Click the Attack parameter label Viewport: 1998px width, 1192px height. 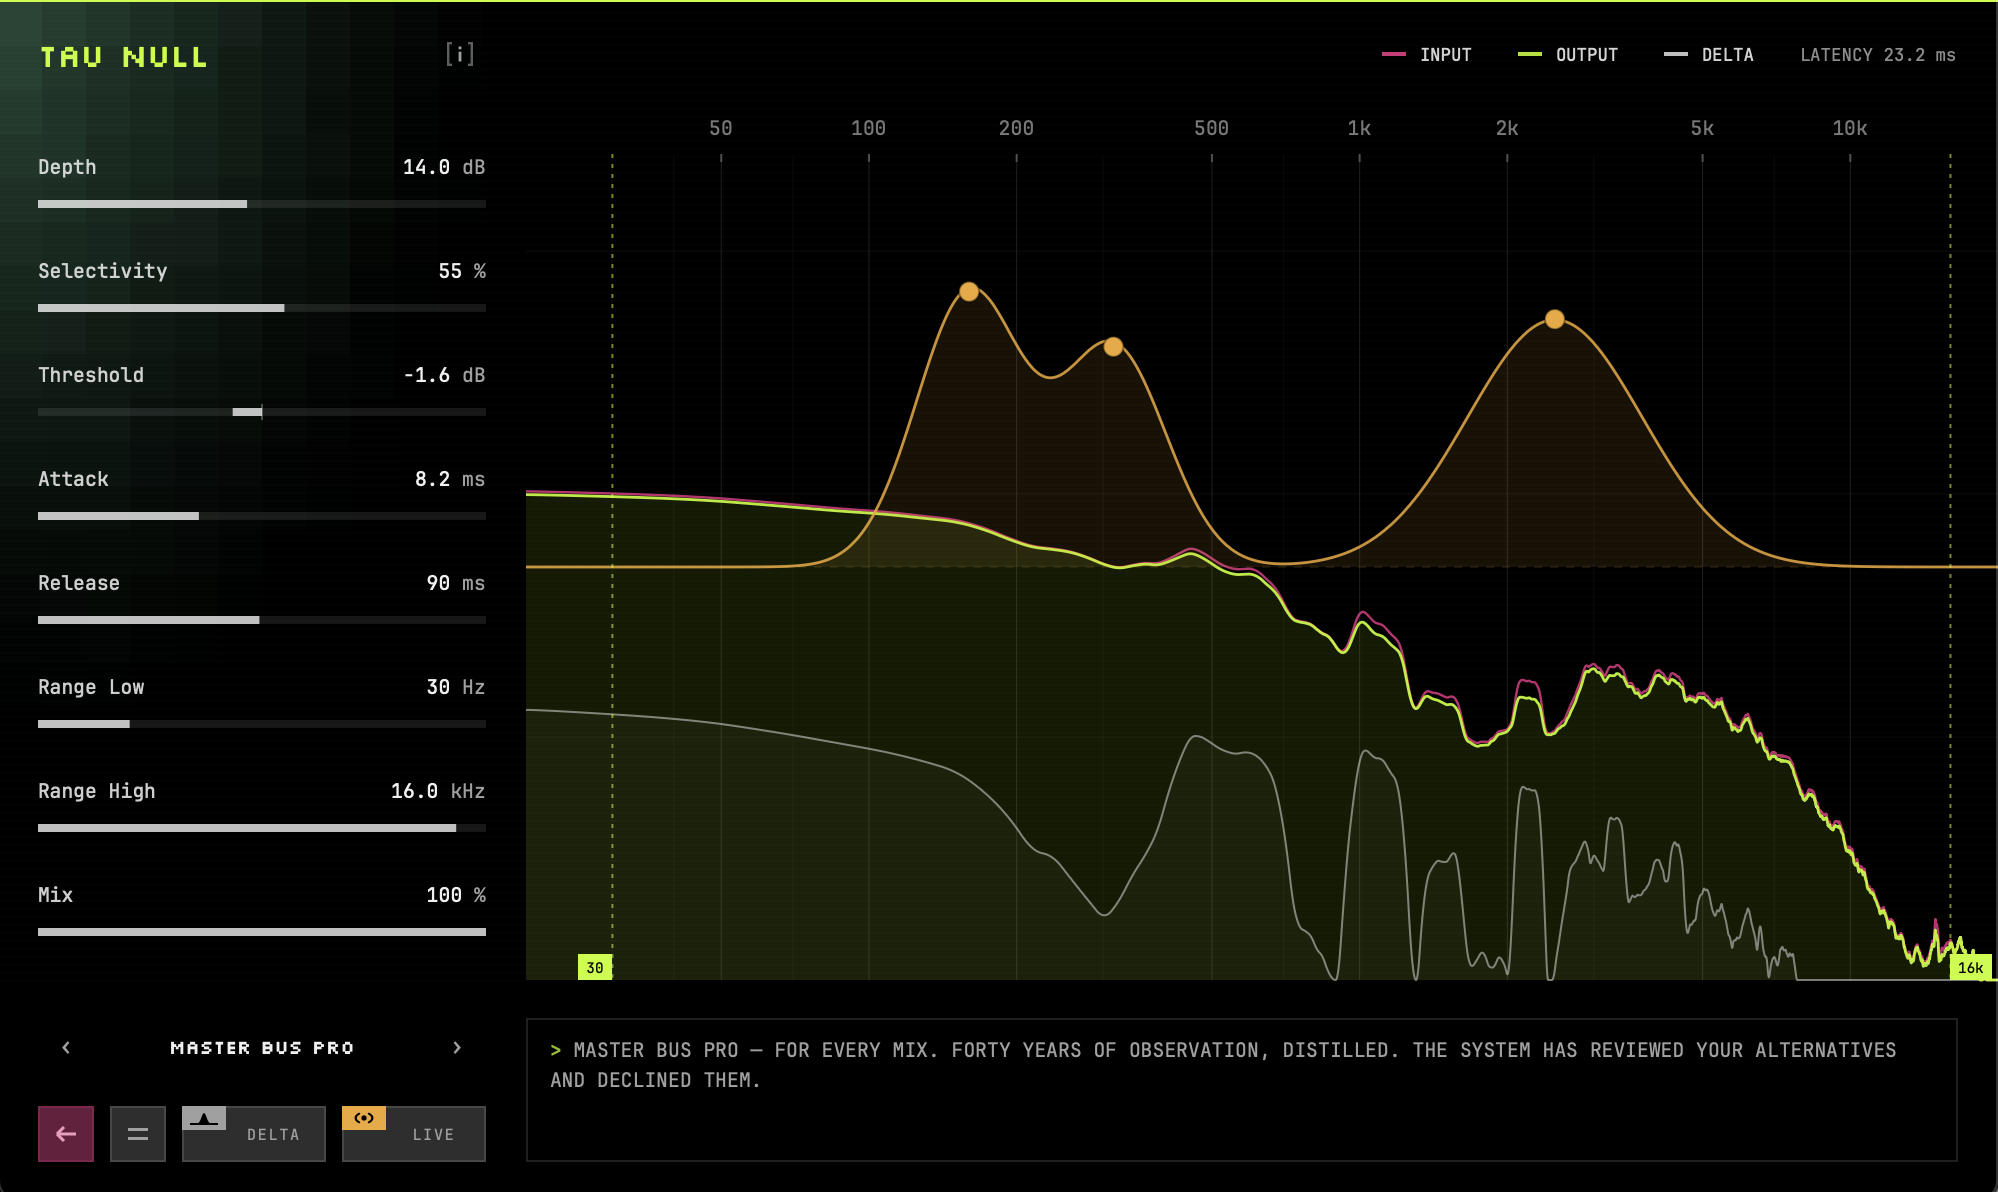(73, 479)
